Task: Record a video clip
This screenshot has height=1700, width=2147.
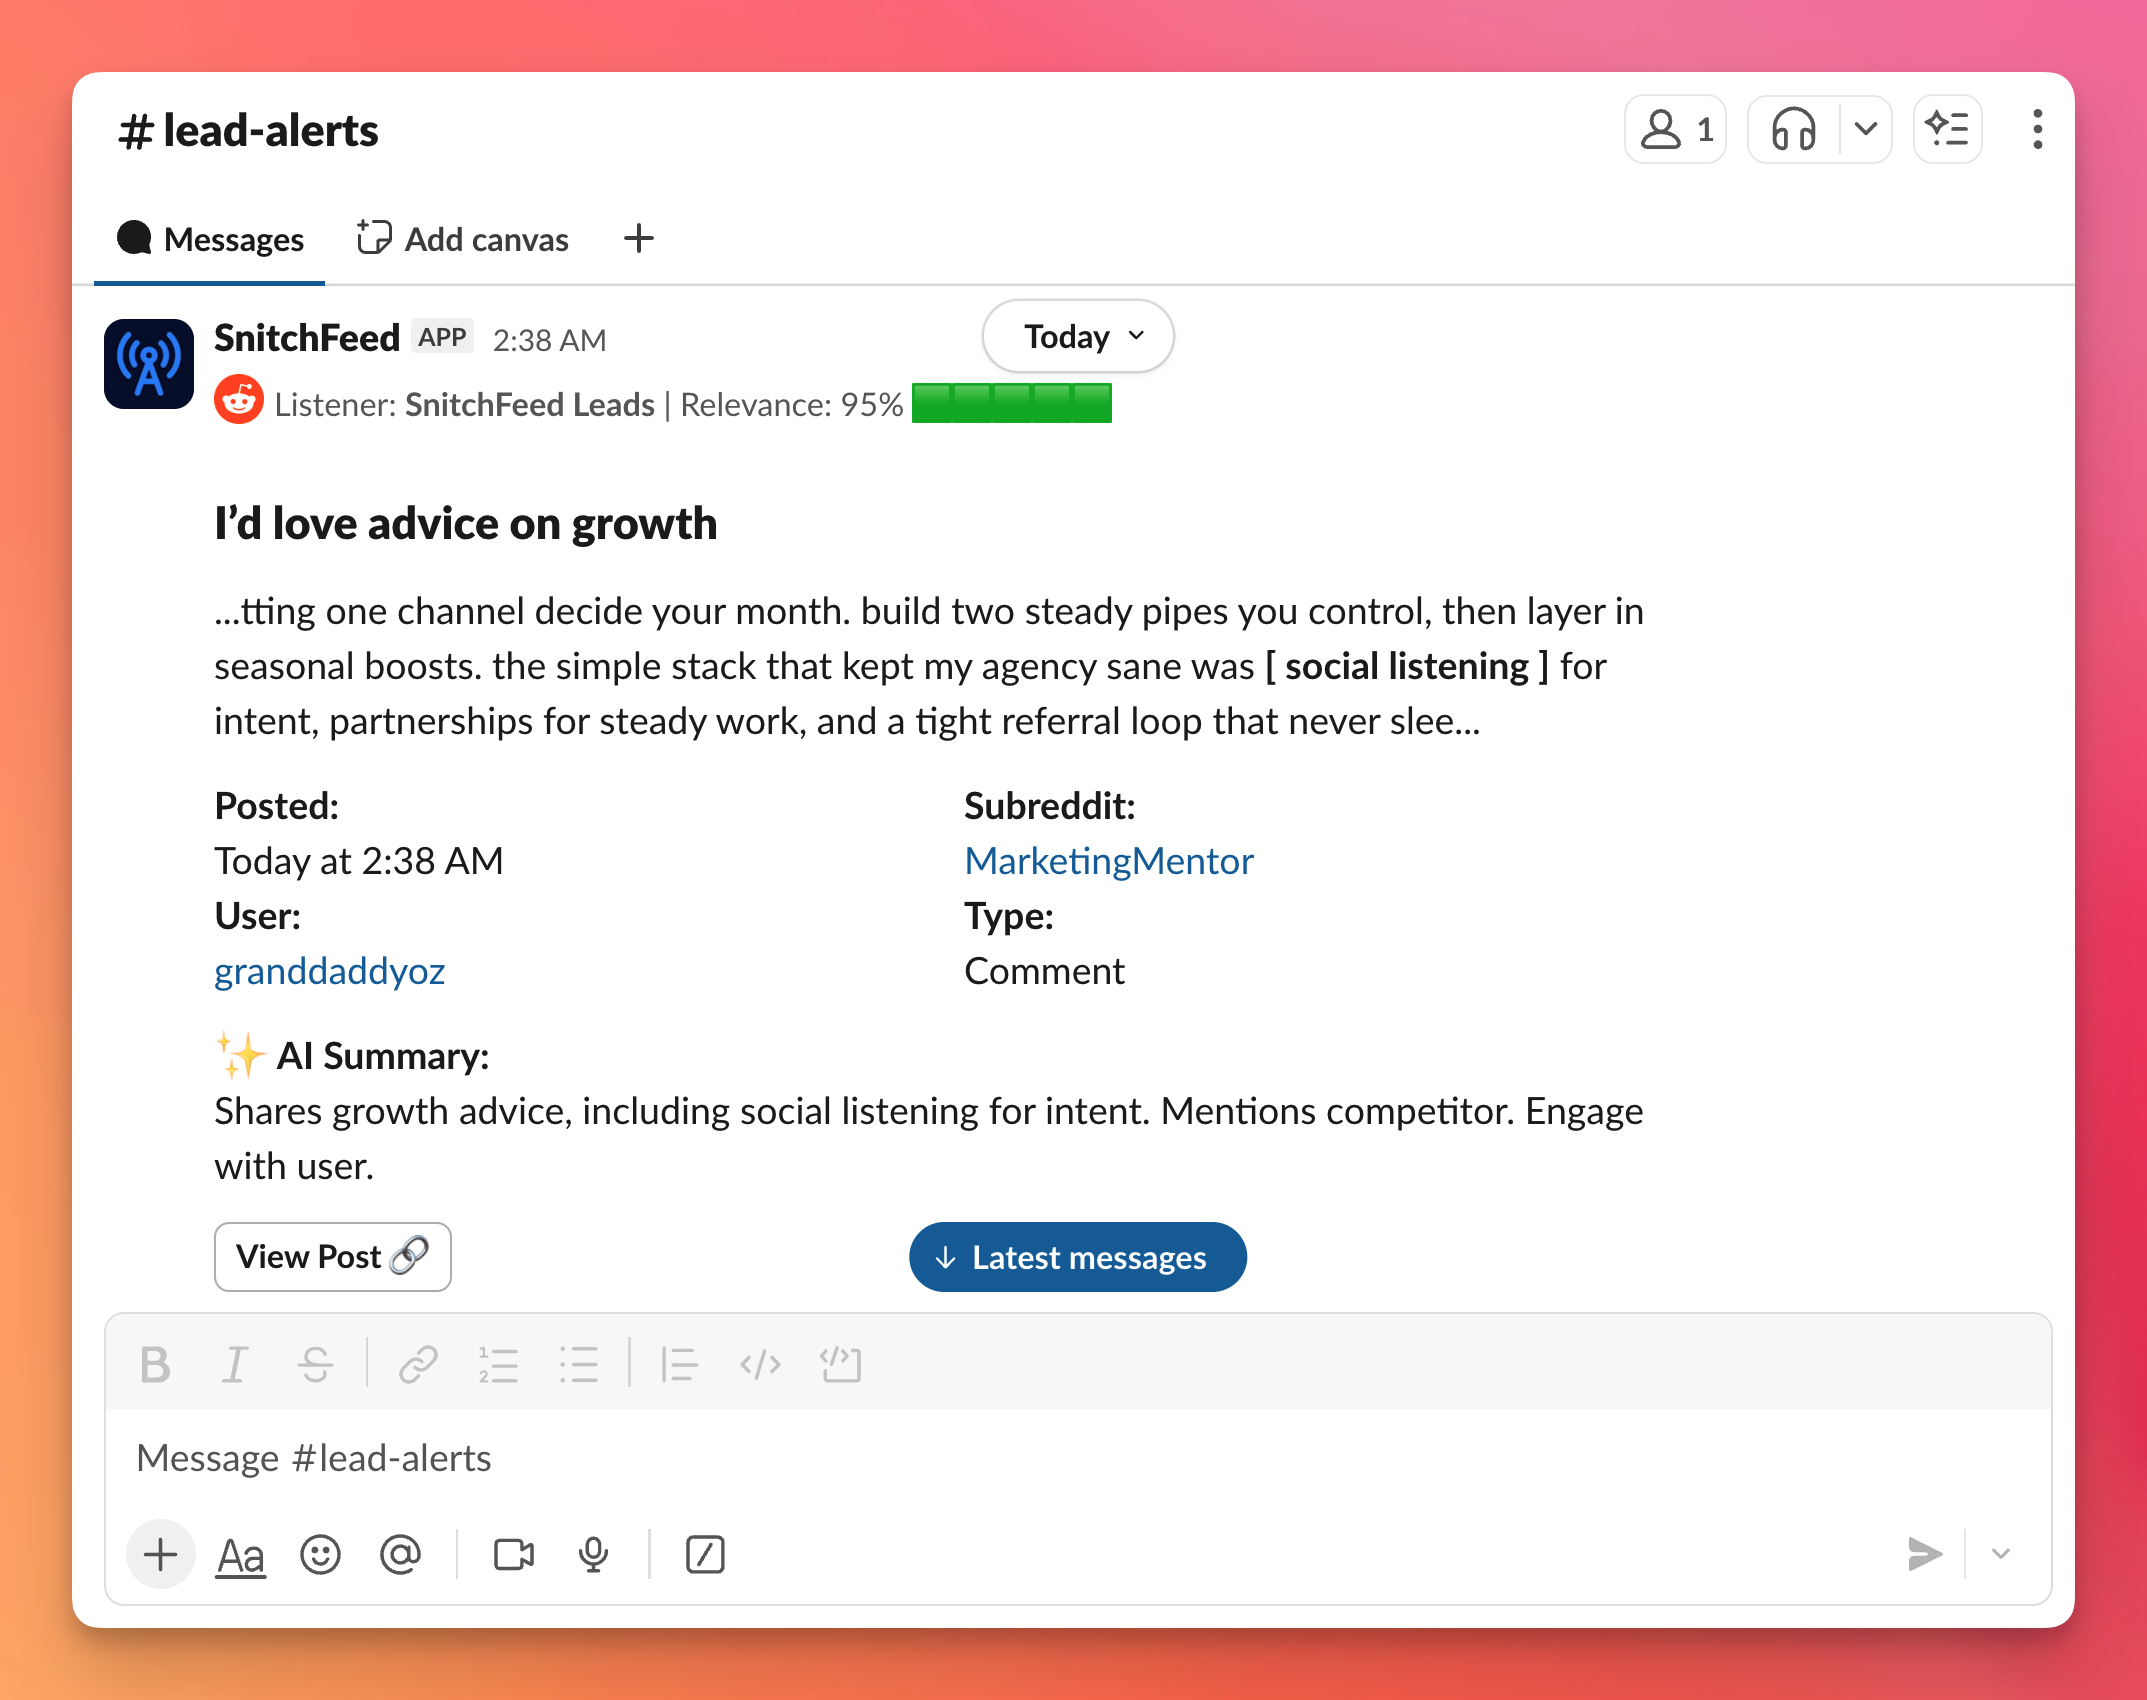Action: pyautogui.click(x=514, y=1554)
